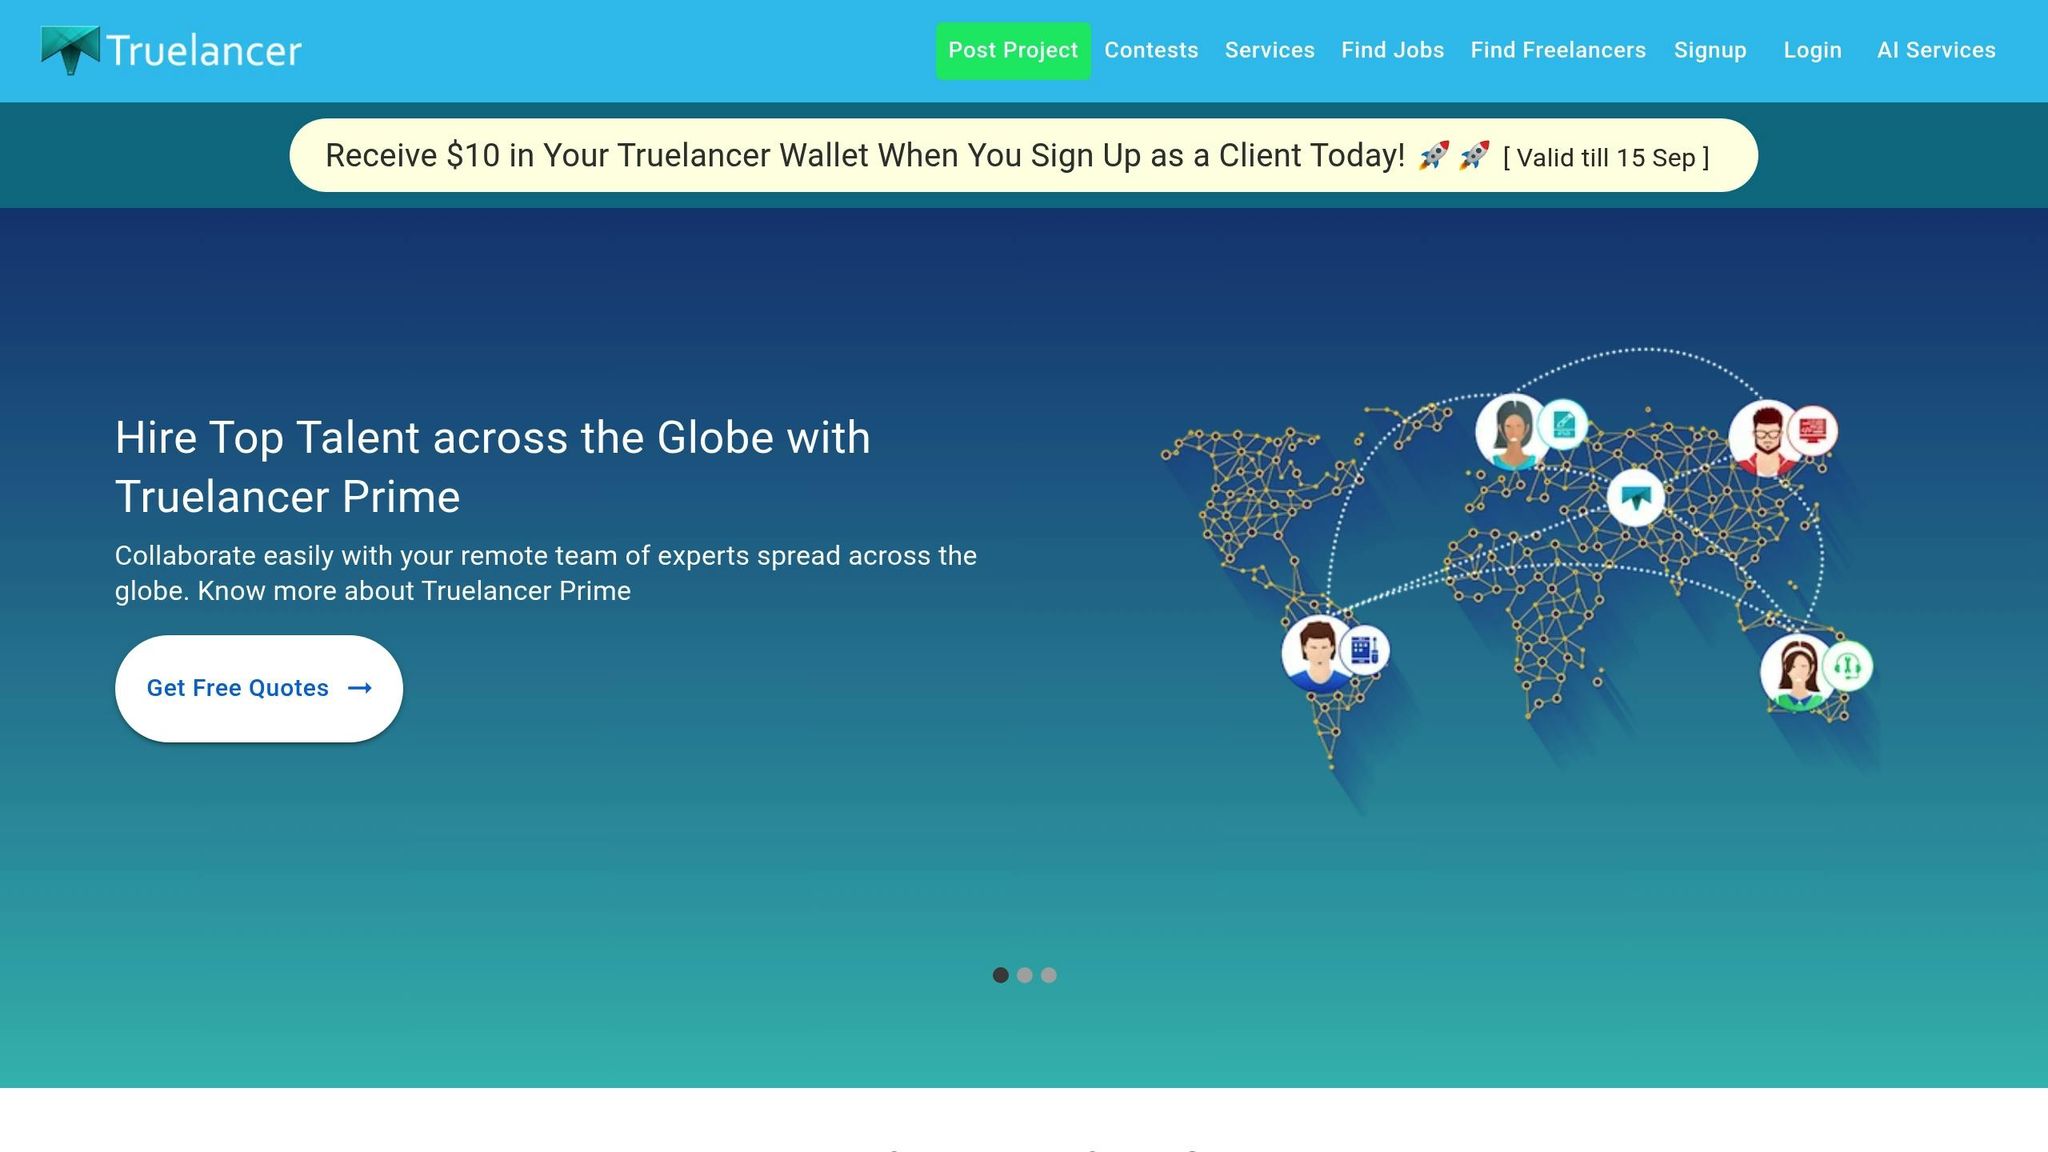Click the Truelancer pin on world map

pyautogui.click(x=1636, y=497)
